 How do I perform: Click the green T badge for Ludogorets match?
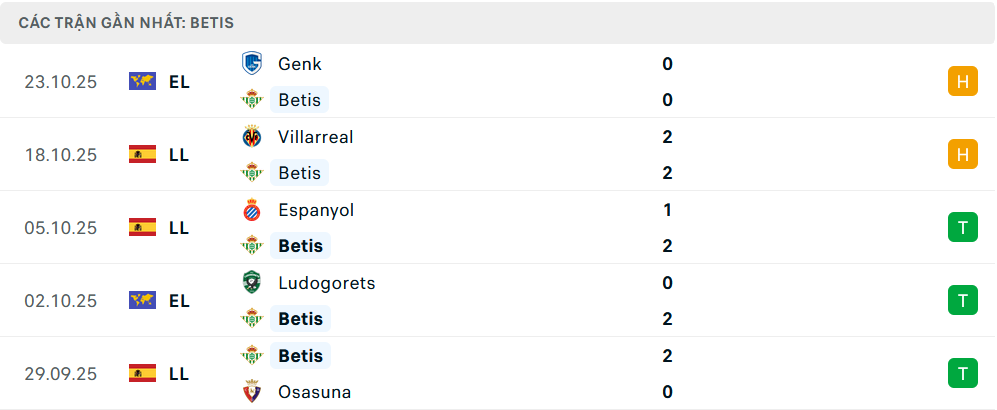[962, 301]
